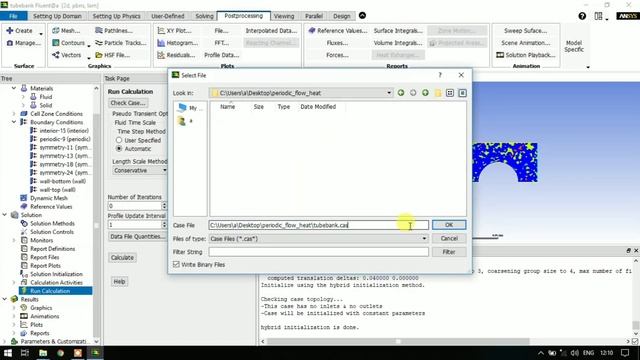Switch to User-Defined tab
Screen dimensions: 640x360
[x=168, y=16]
